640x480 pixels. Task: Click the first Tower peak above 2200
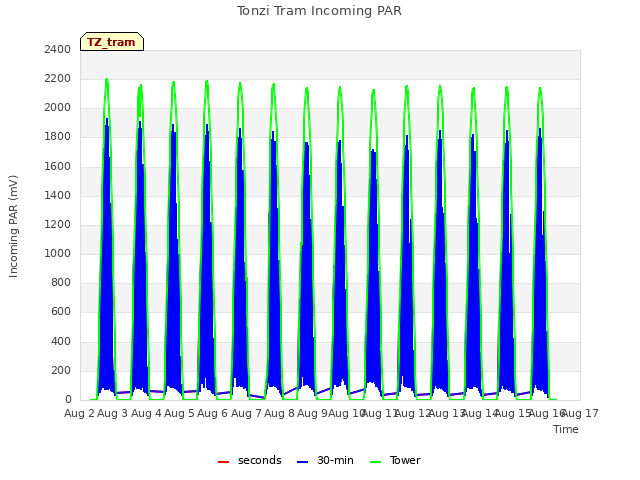(x=107, y=79)
